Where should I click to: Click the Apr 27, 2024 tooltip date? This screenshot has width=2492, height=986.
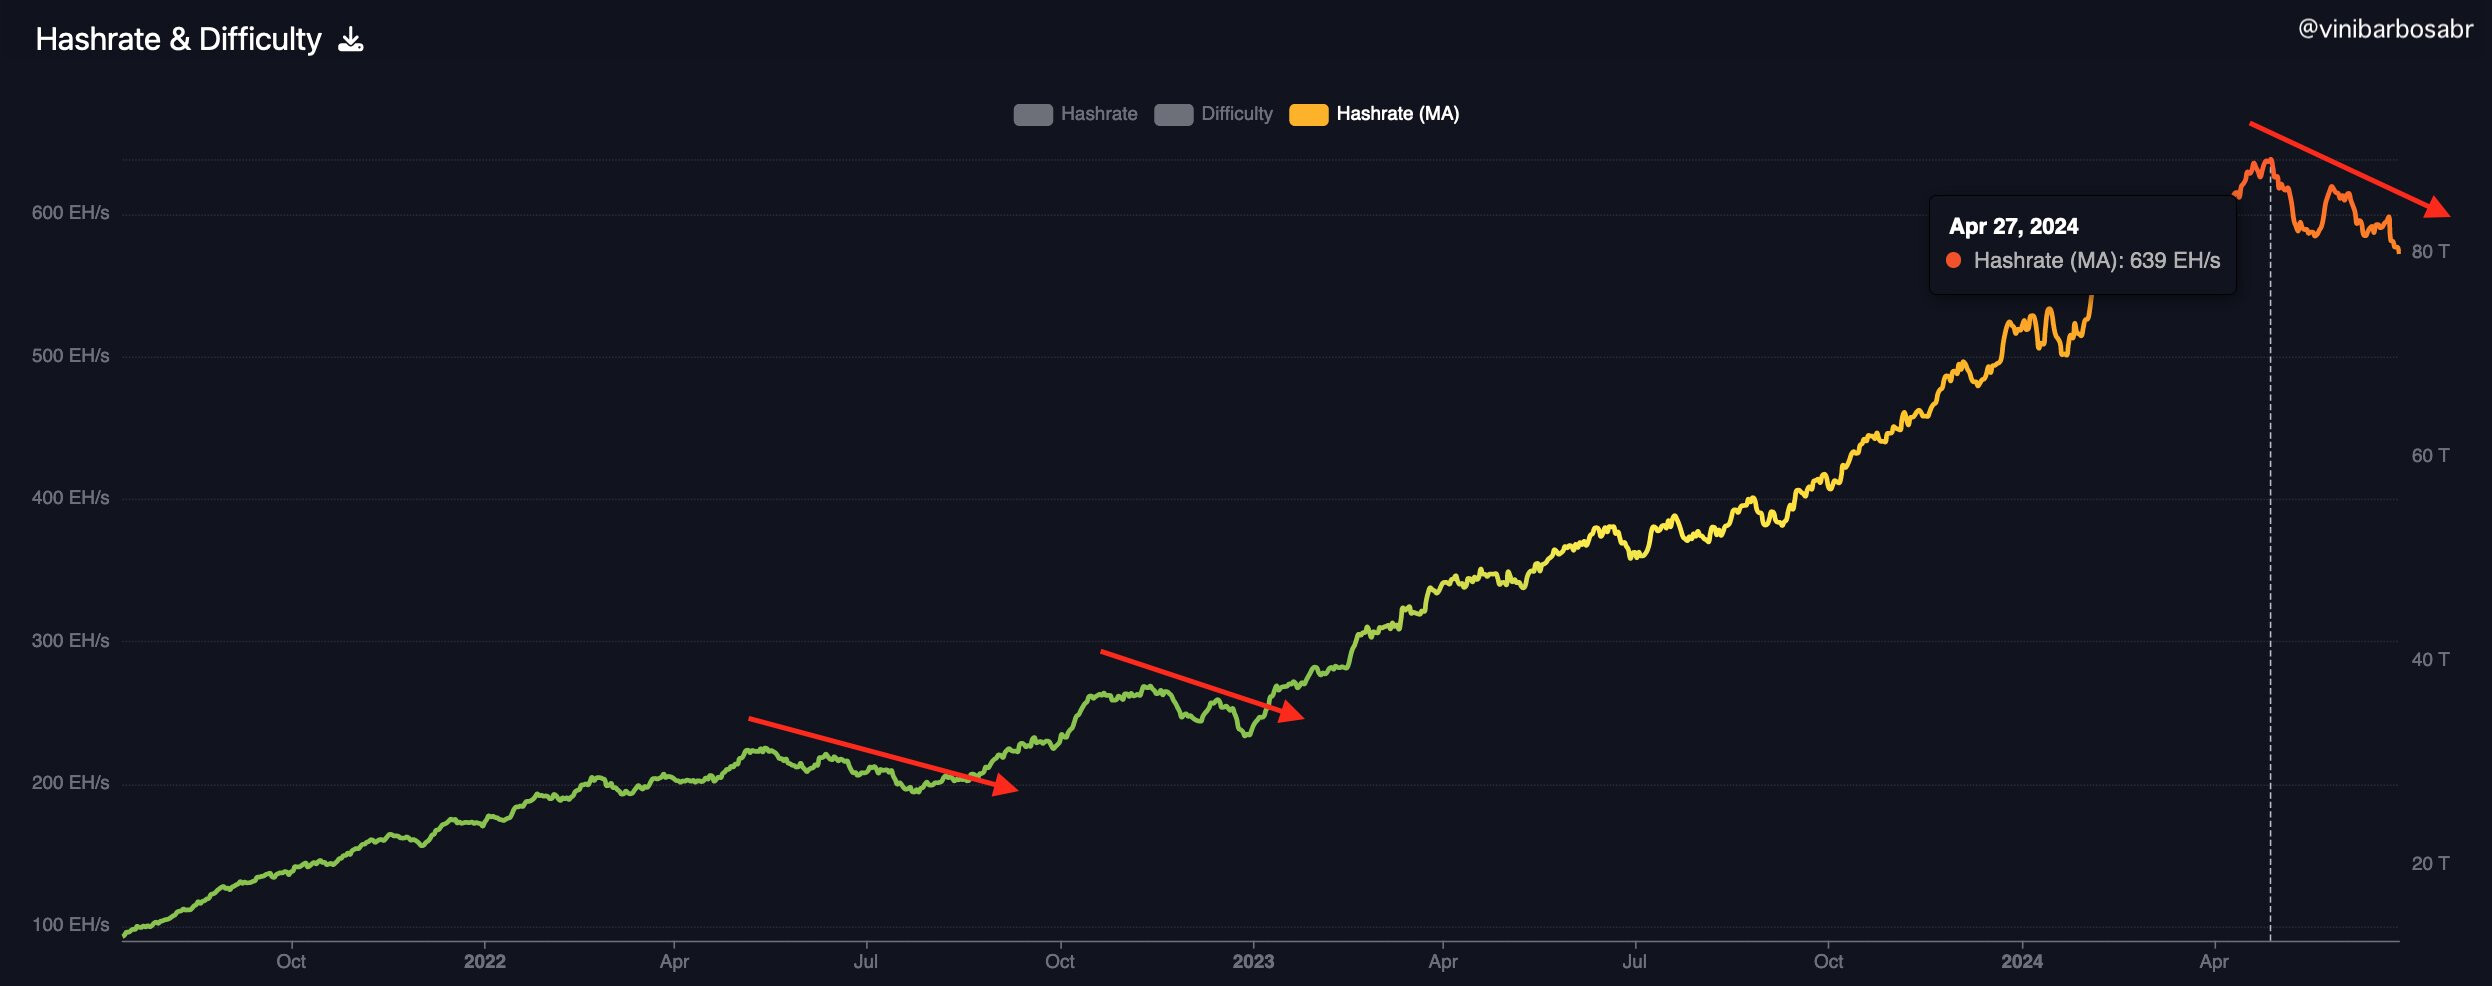click(x=2013, y=227)
